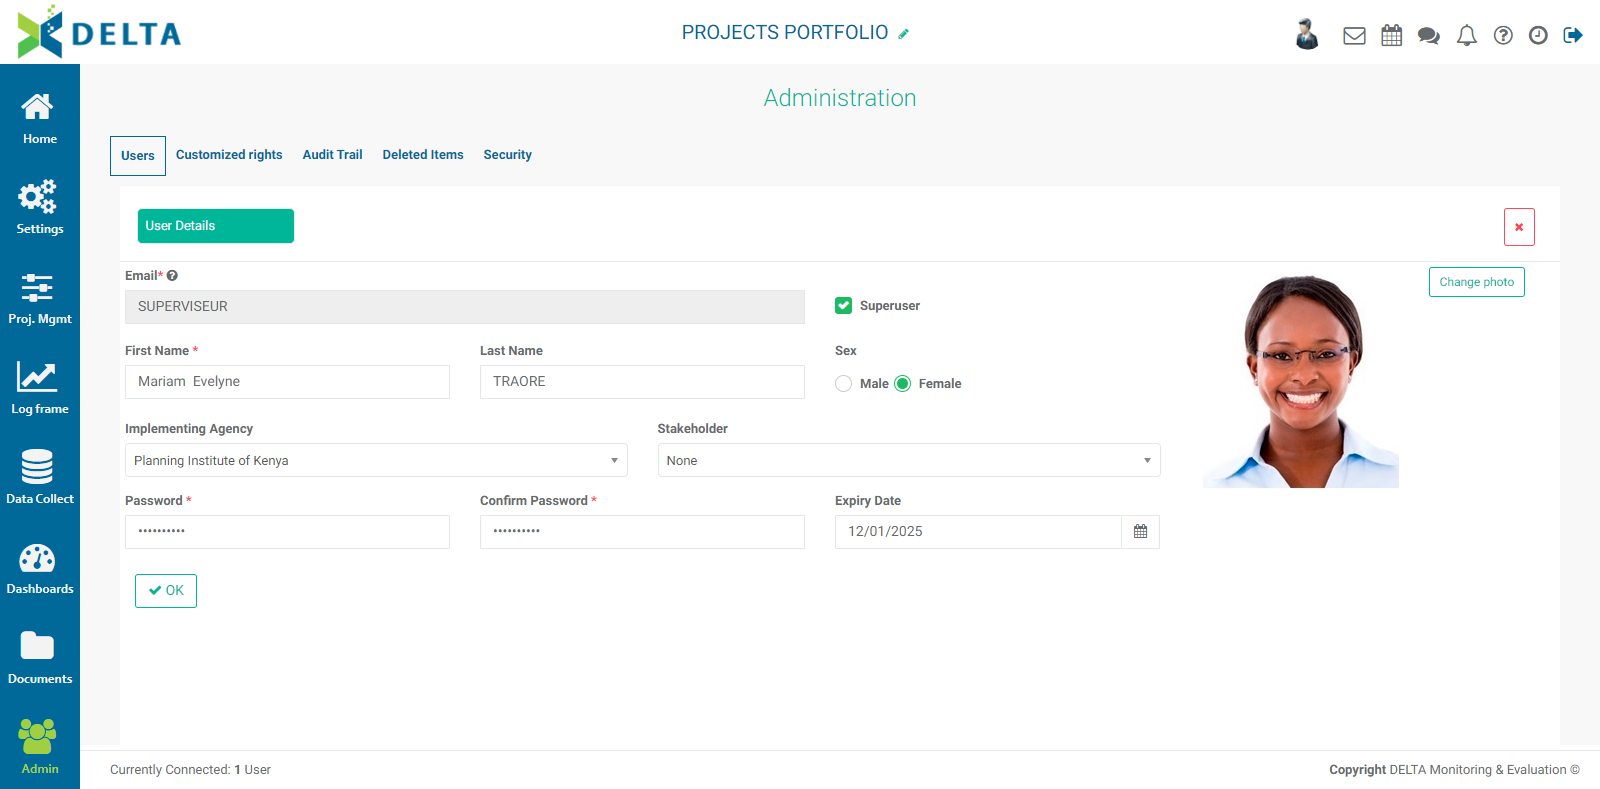This screenshot has width=1600, height=789.
Task: Click the logout arrow icon
Action: tap(1573, 36)
